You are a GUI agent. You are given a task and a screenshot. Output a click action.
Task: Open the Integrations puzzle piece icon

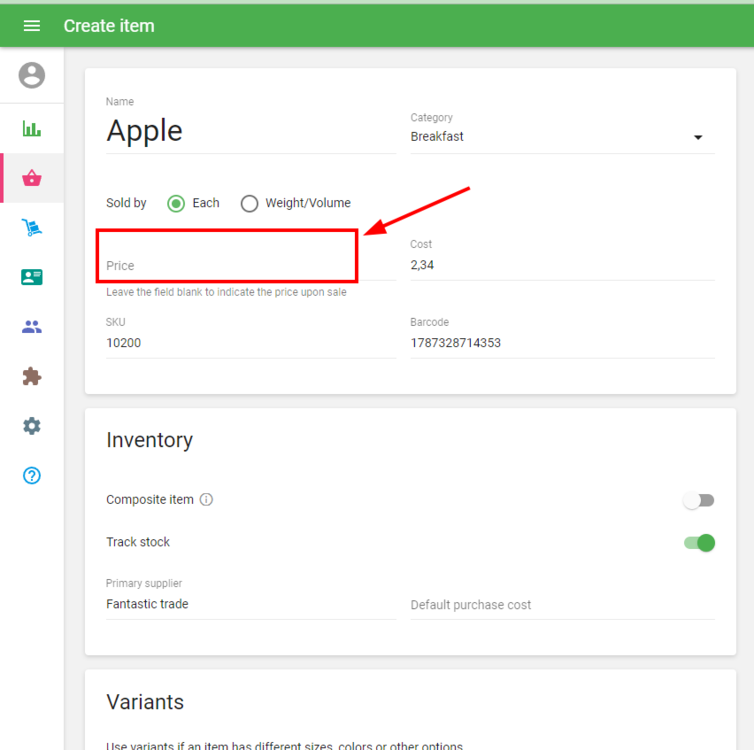click(x=32, y=377)
